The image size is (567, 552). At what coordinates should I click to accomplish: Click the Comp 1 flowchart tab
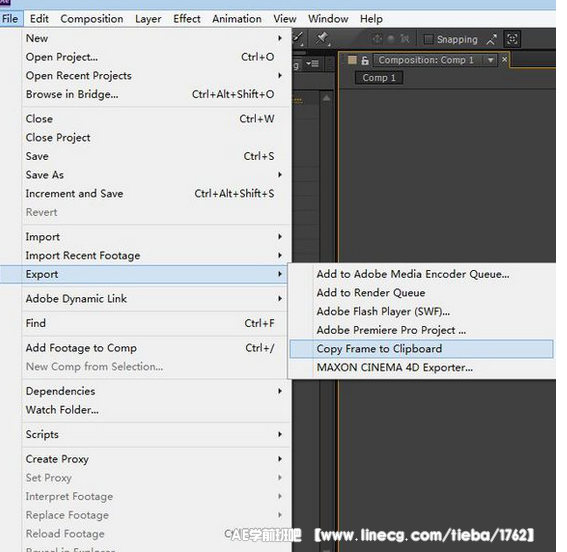(379, 78)
